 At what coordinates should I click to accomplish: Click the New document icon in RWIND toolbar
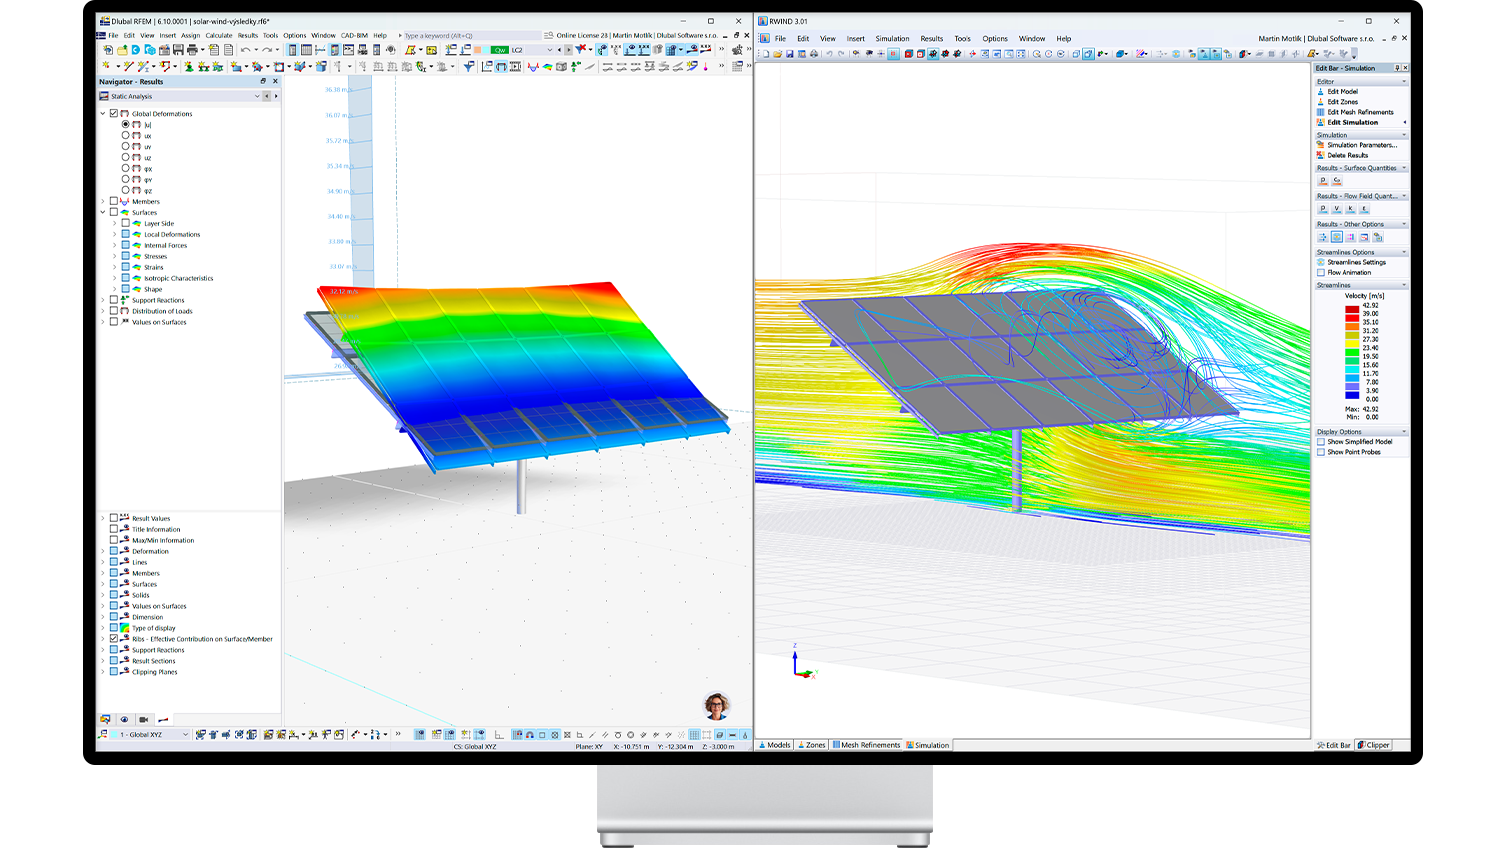point(765,54)
